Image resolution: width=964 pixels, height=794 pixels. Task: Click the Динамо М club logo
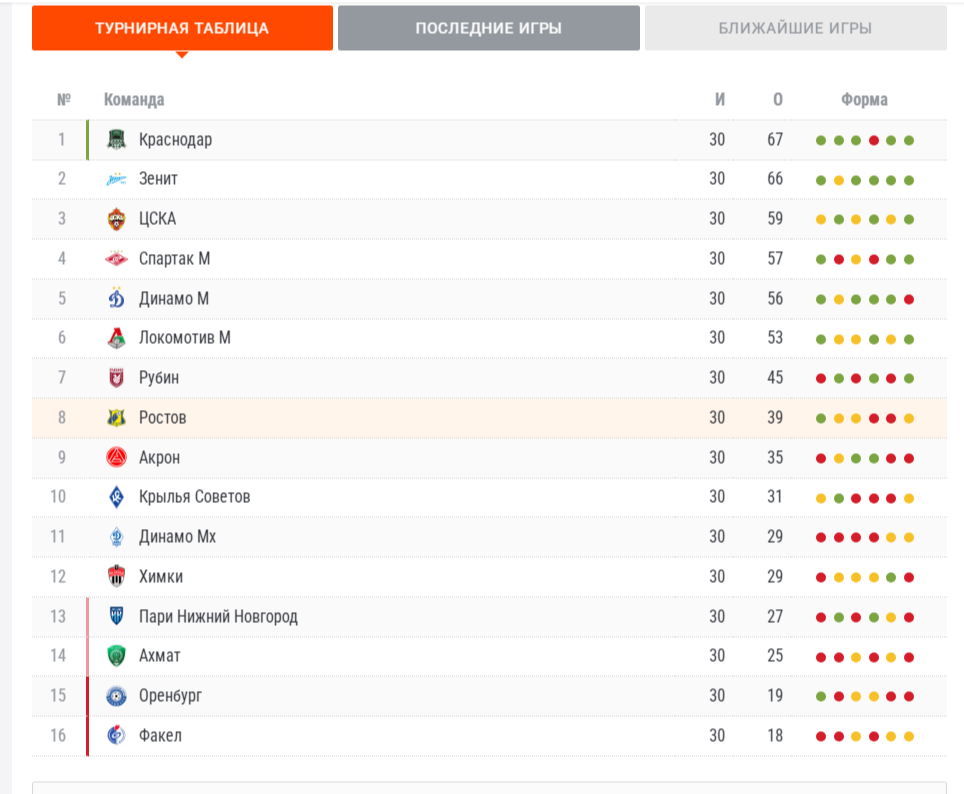pyautogui.click(x=117, y=298)
